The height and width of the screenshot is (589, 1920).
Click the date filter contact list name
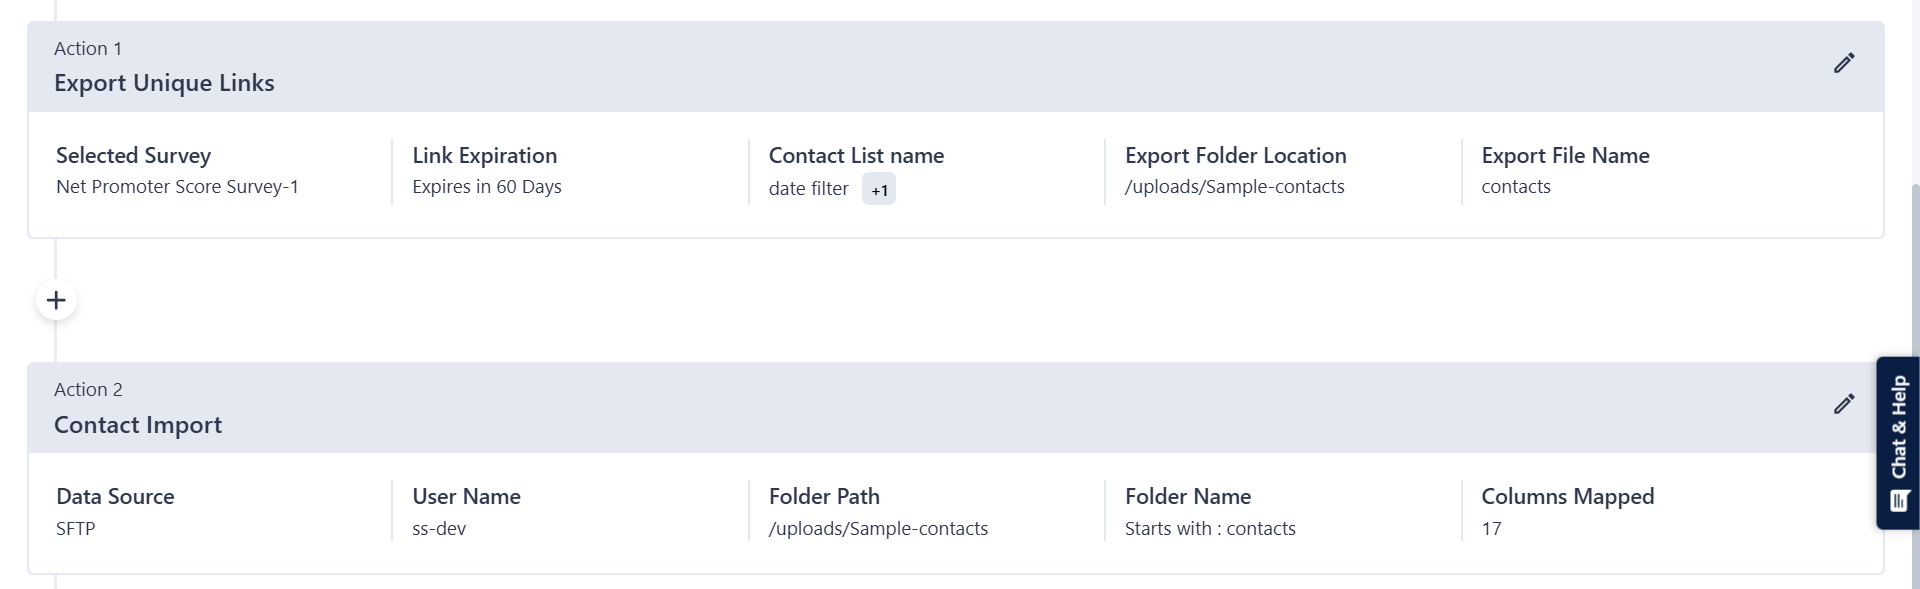(x=808, y=189)
